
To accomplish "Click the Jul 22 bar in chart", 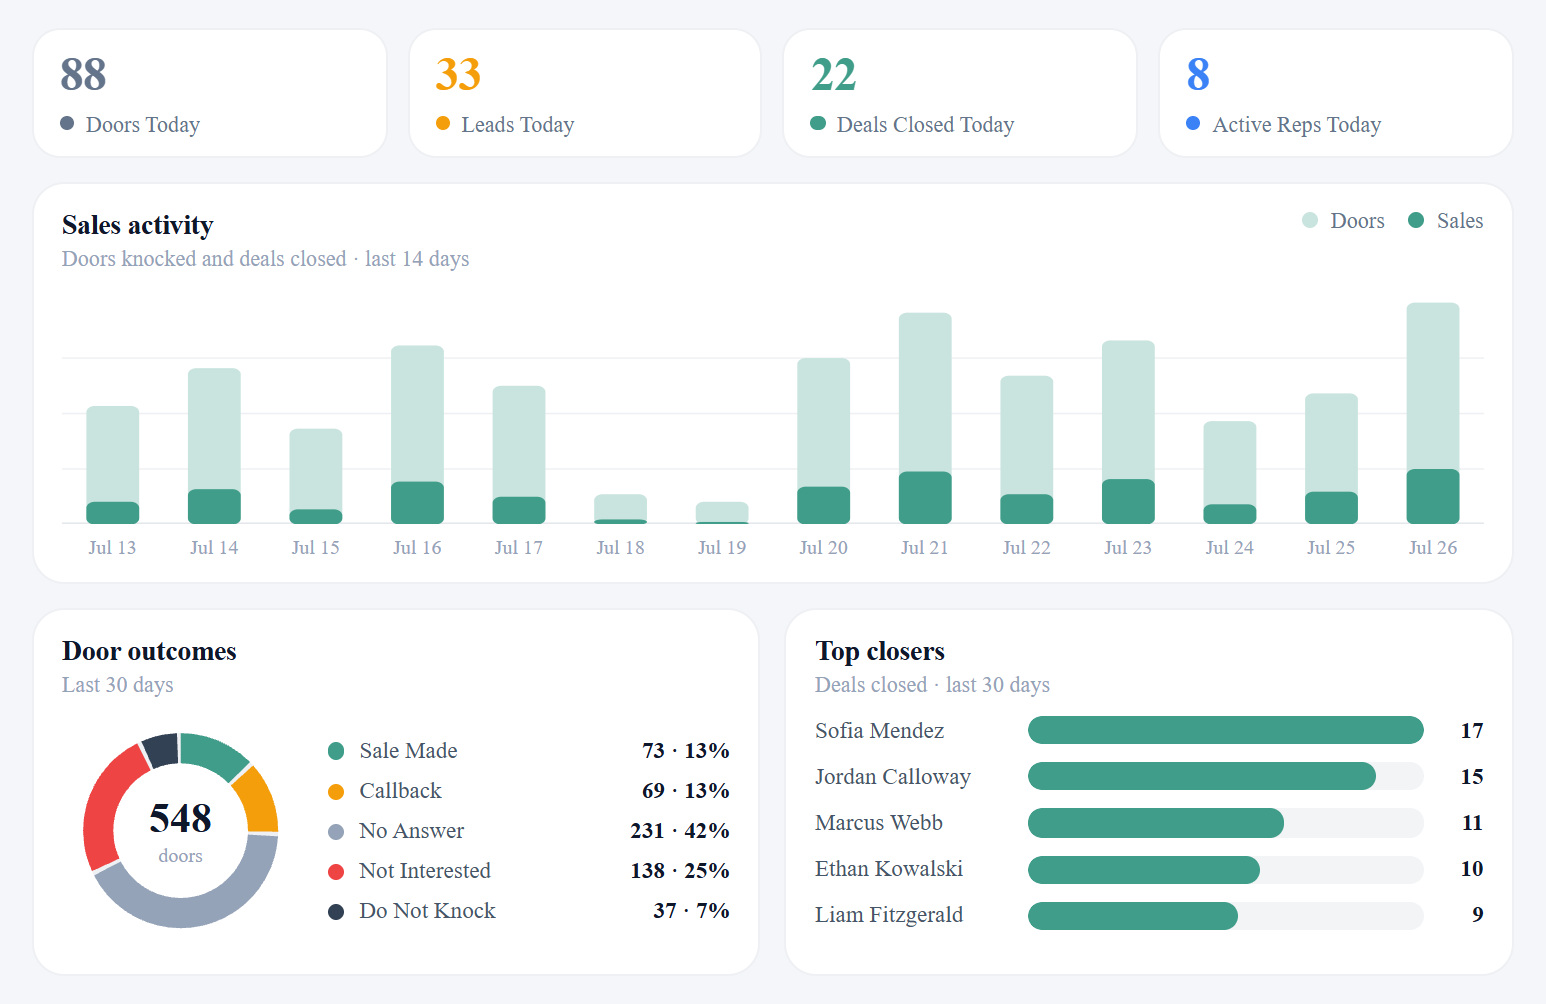I will click(1027, 450).
